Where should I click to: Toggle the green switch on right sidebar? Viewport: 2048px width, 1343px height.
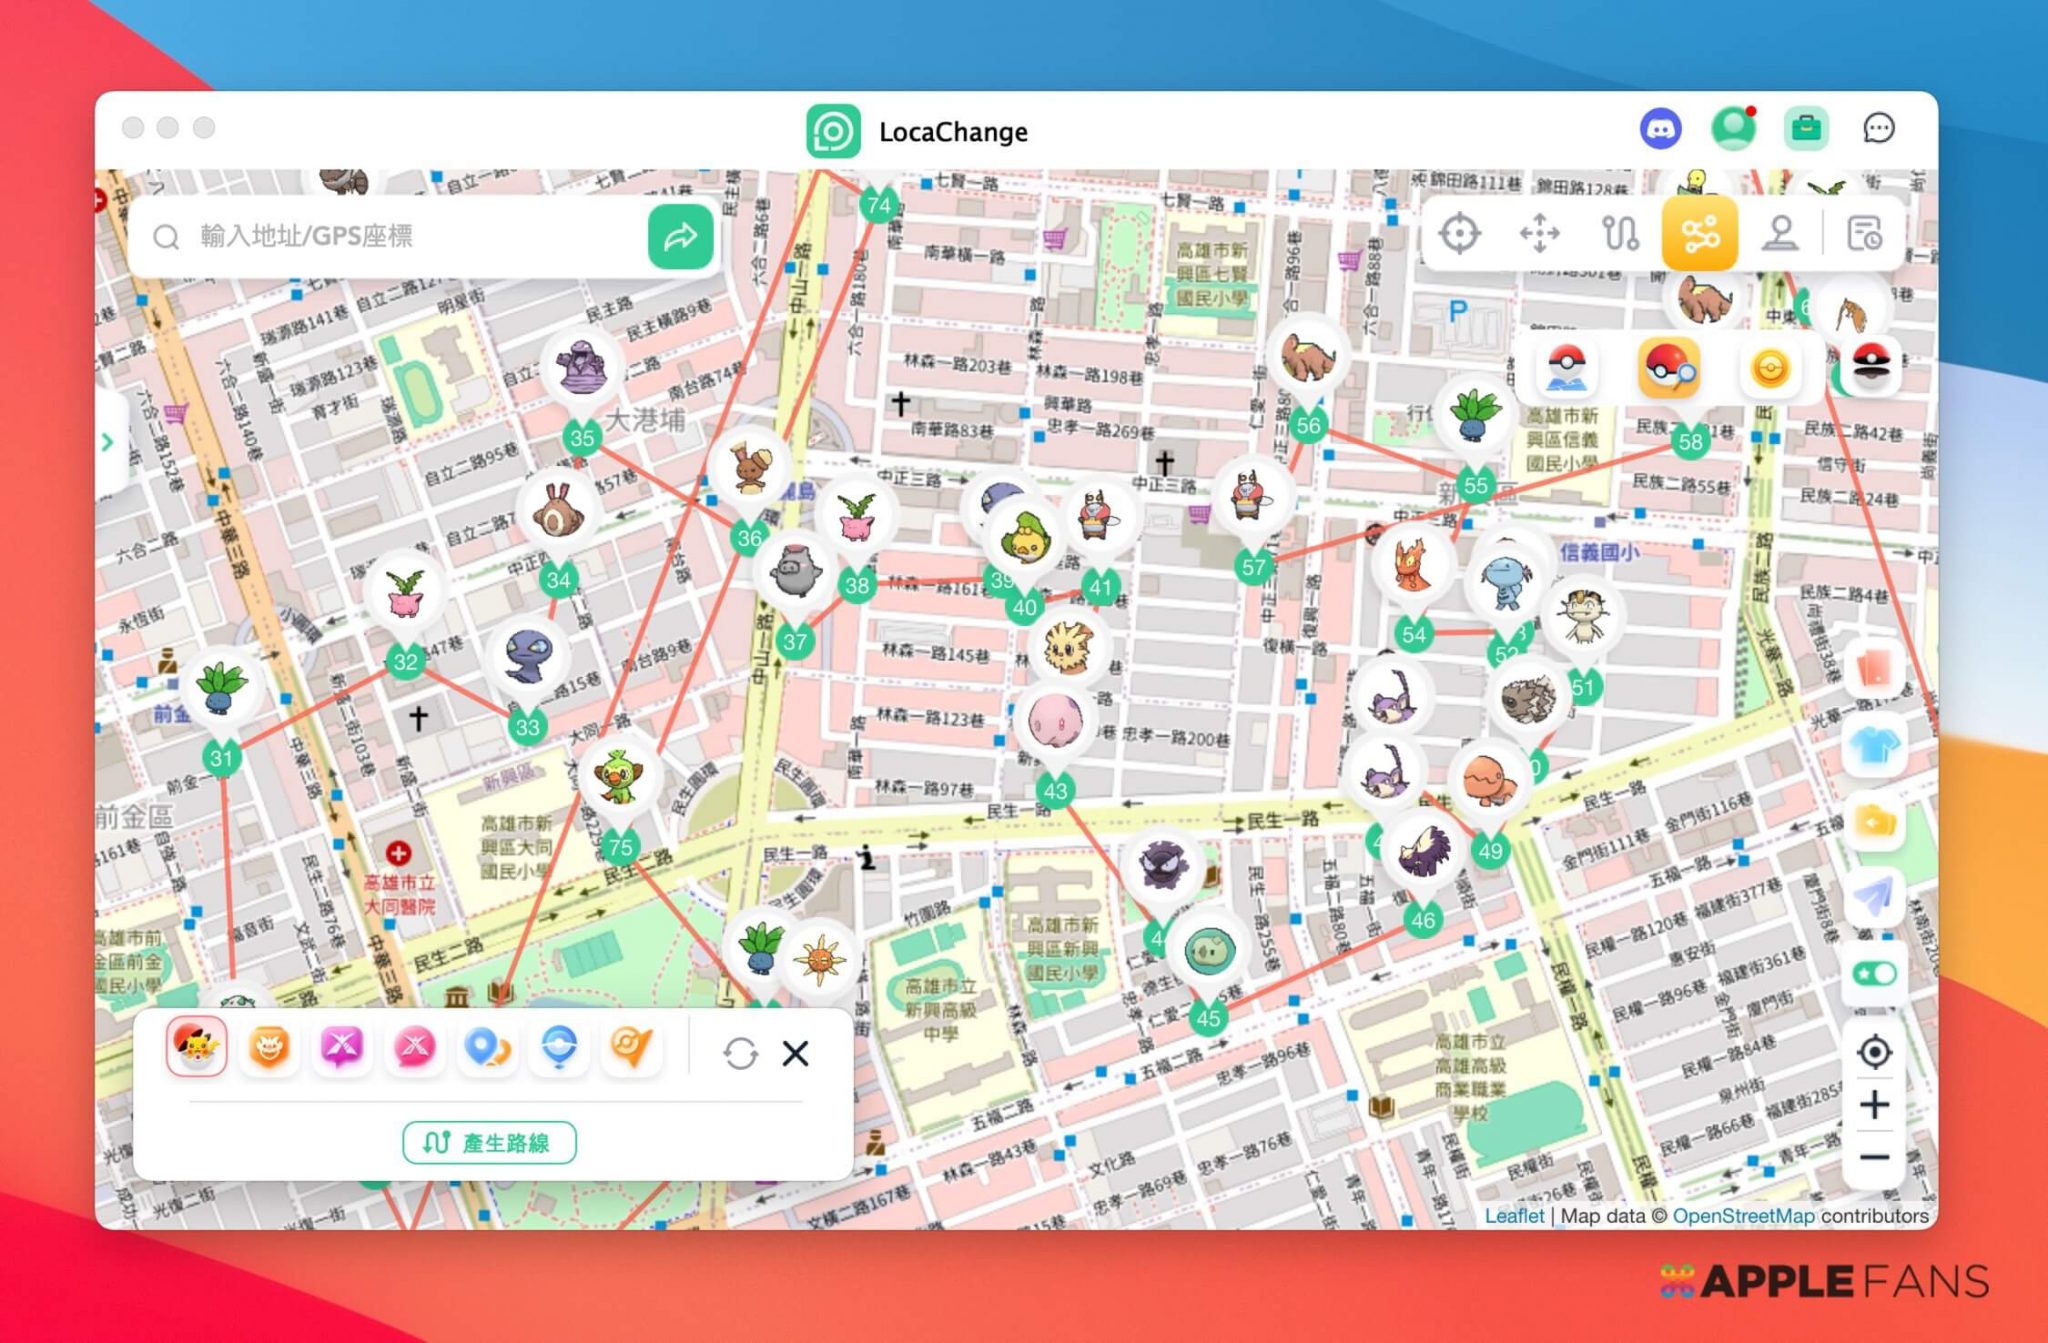(1874, 973)
